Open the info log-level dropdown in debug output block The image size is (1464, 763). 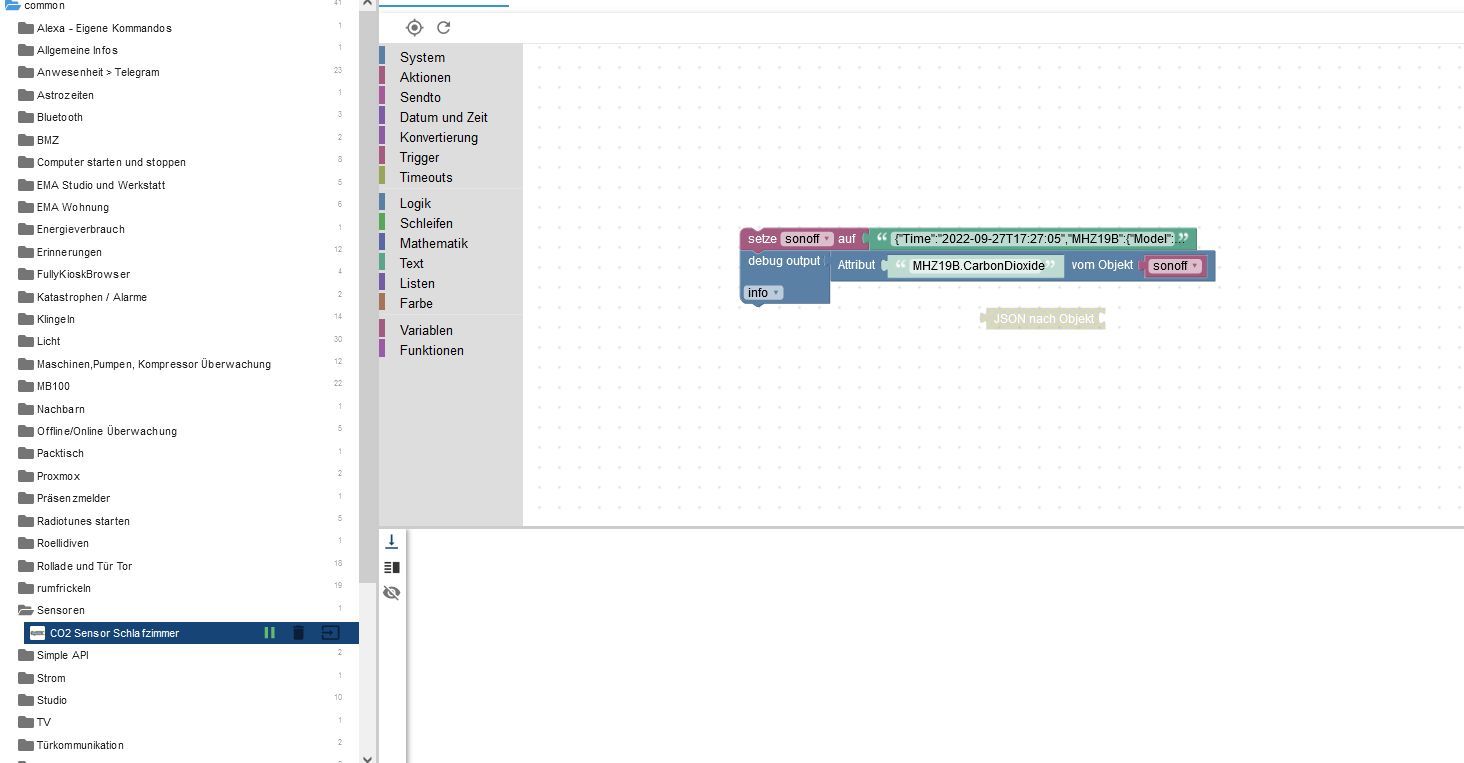click(763, 293)
